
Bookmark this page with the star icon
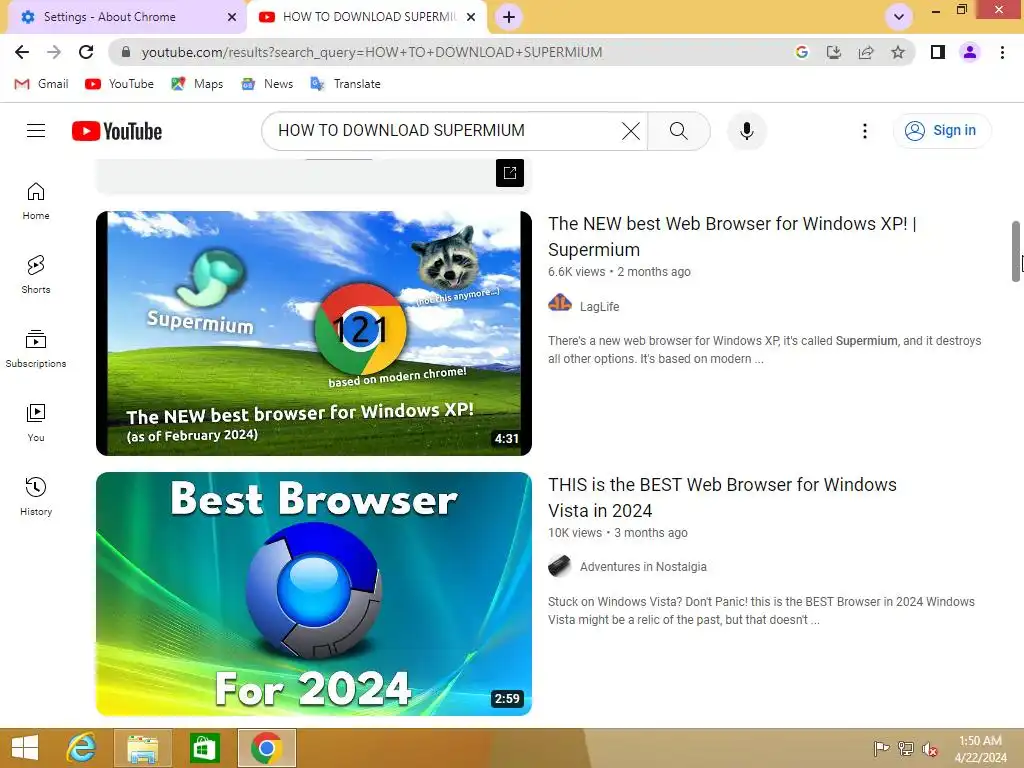click(x=898, y=52)
